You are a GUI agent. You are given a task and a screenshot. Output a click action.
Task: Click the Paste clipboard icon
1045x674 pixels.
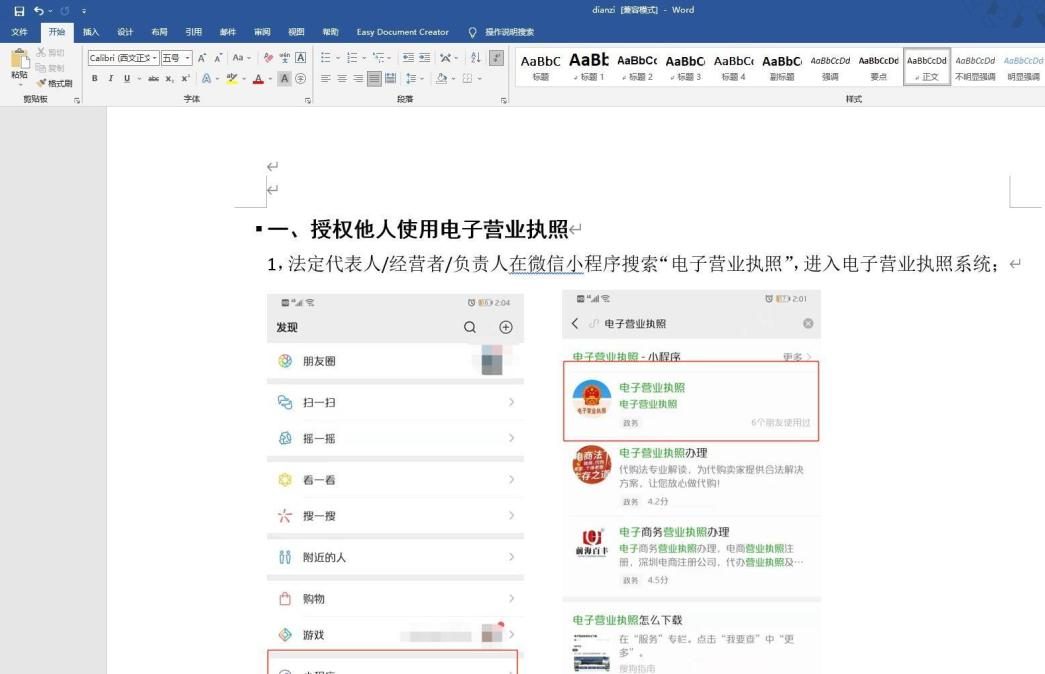click(x=19, y=59)
